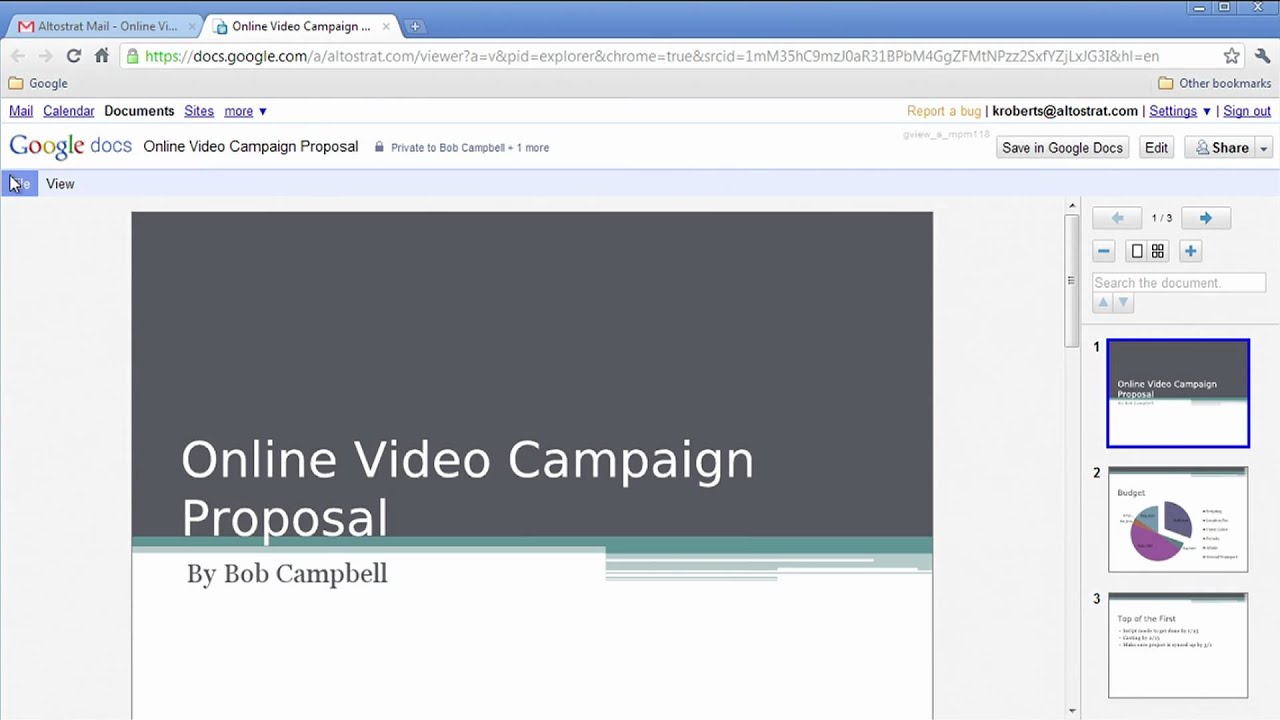This screenshot has height=720, width=1280.
Task: Switch to single page view icon
Action: [x=1137, y=251]
